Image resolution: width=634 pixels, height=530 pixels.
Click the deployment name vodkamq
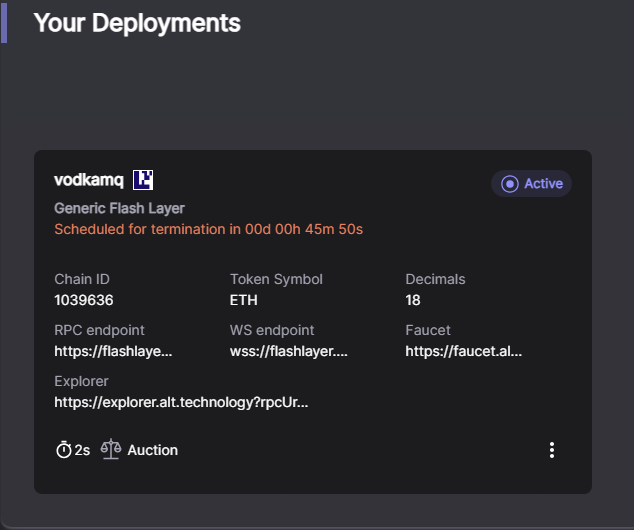[x=89, y=180]
